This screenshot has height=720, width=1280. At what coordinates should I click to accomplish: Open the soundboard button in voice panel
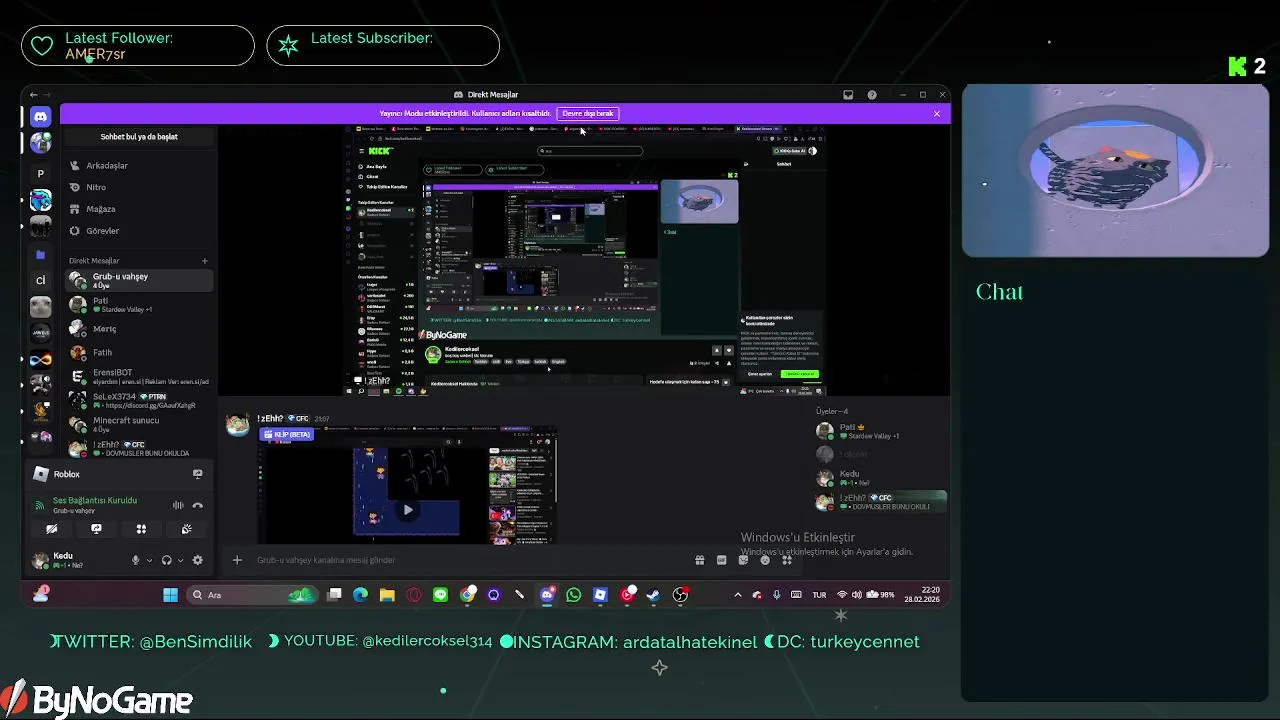[186, 529]
